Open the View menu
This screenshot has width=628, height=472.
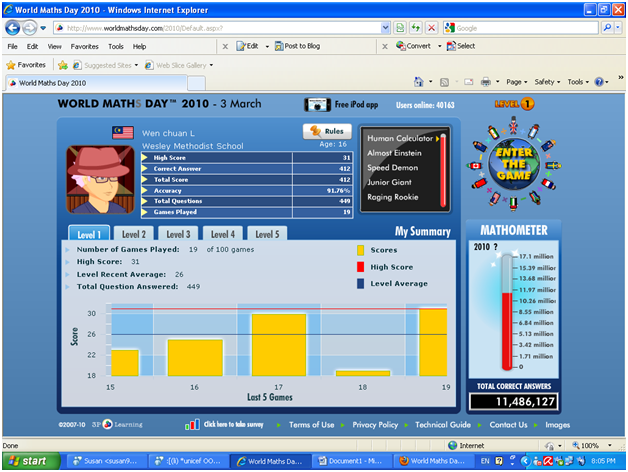(54, 46)
